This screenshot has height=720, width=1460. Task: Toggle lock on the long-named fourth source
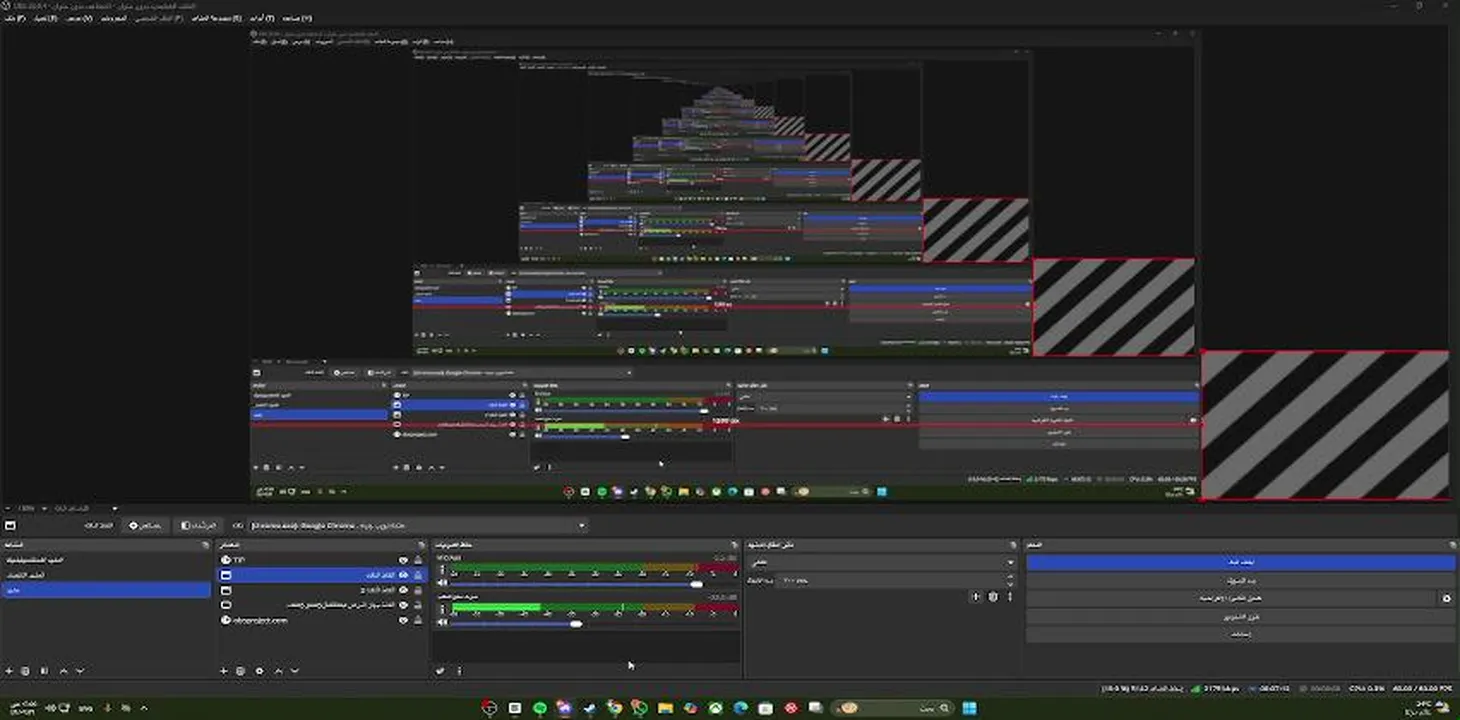point(418,605)
